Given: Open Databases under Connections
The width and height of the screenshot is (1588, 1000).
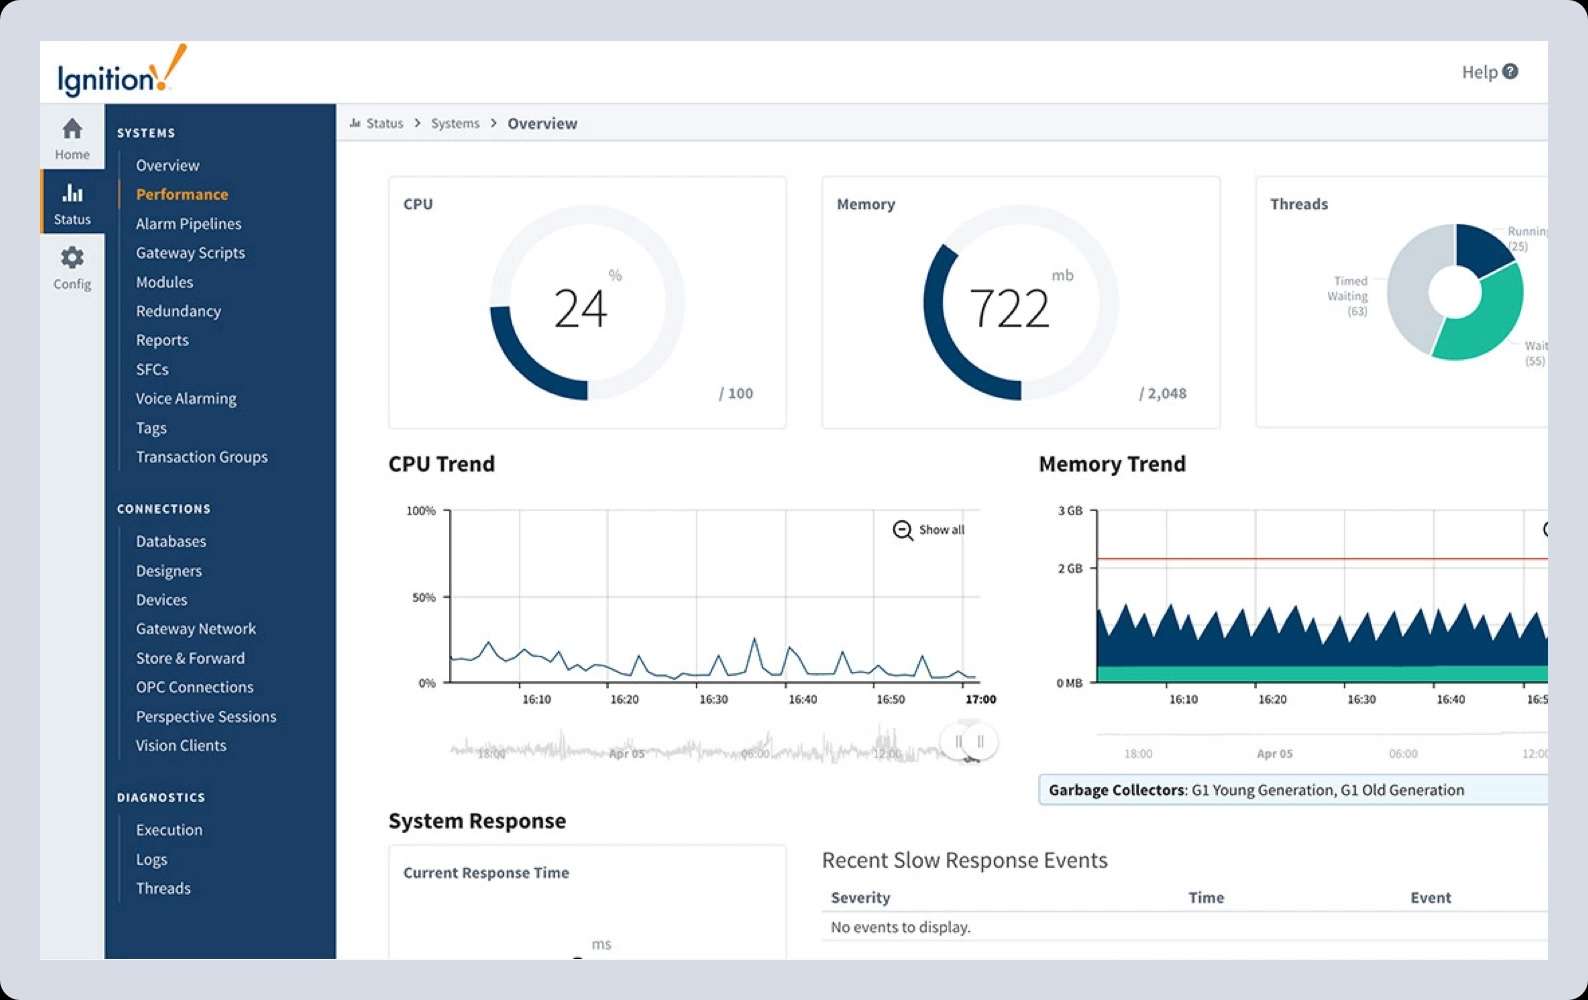Looking at the screenshot, I should (171, 541).
